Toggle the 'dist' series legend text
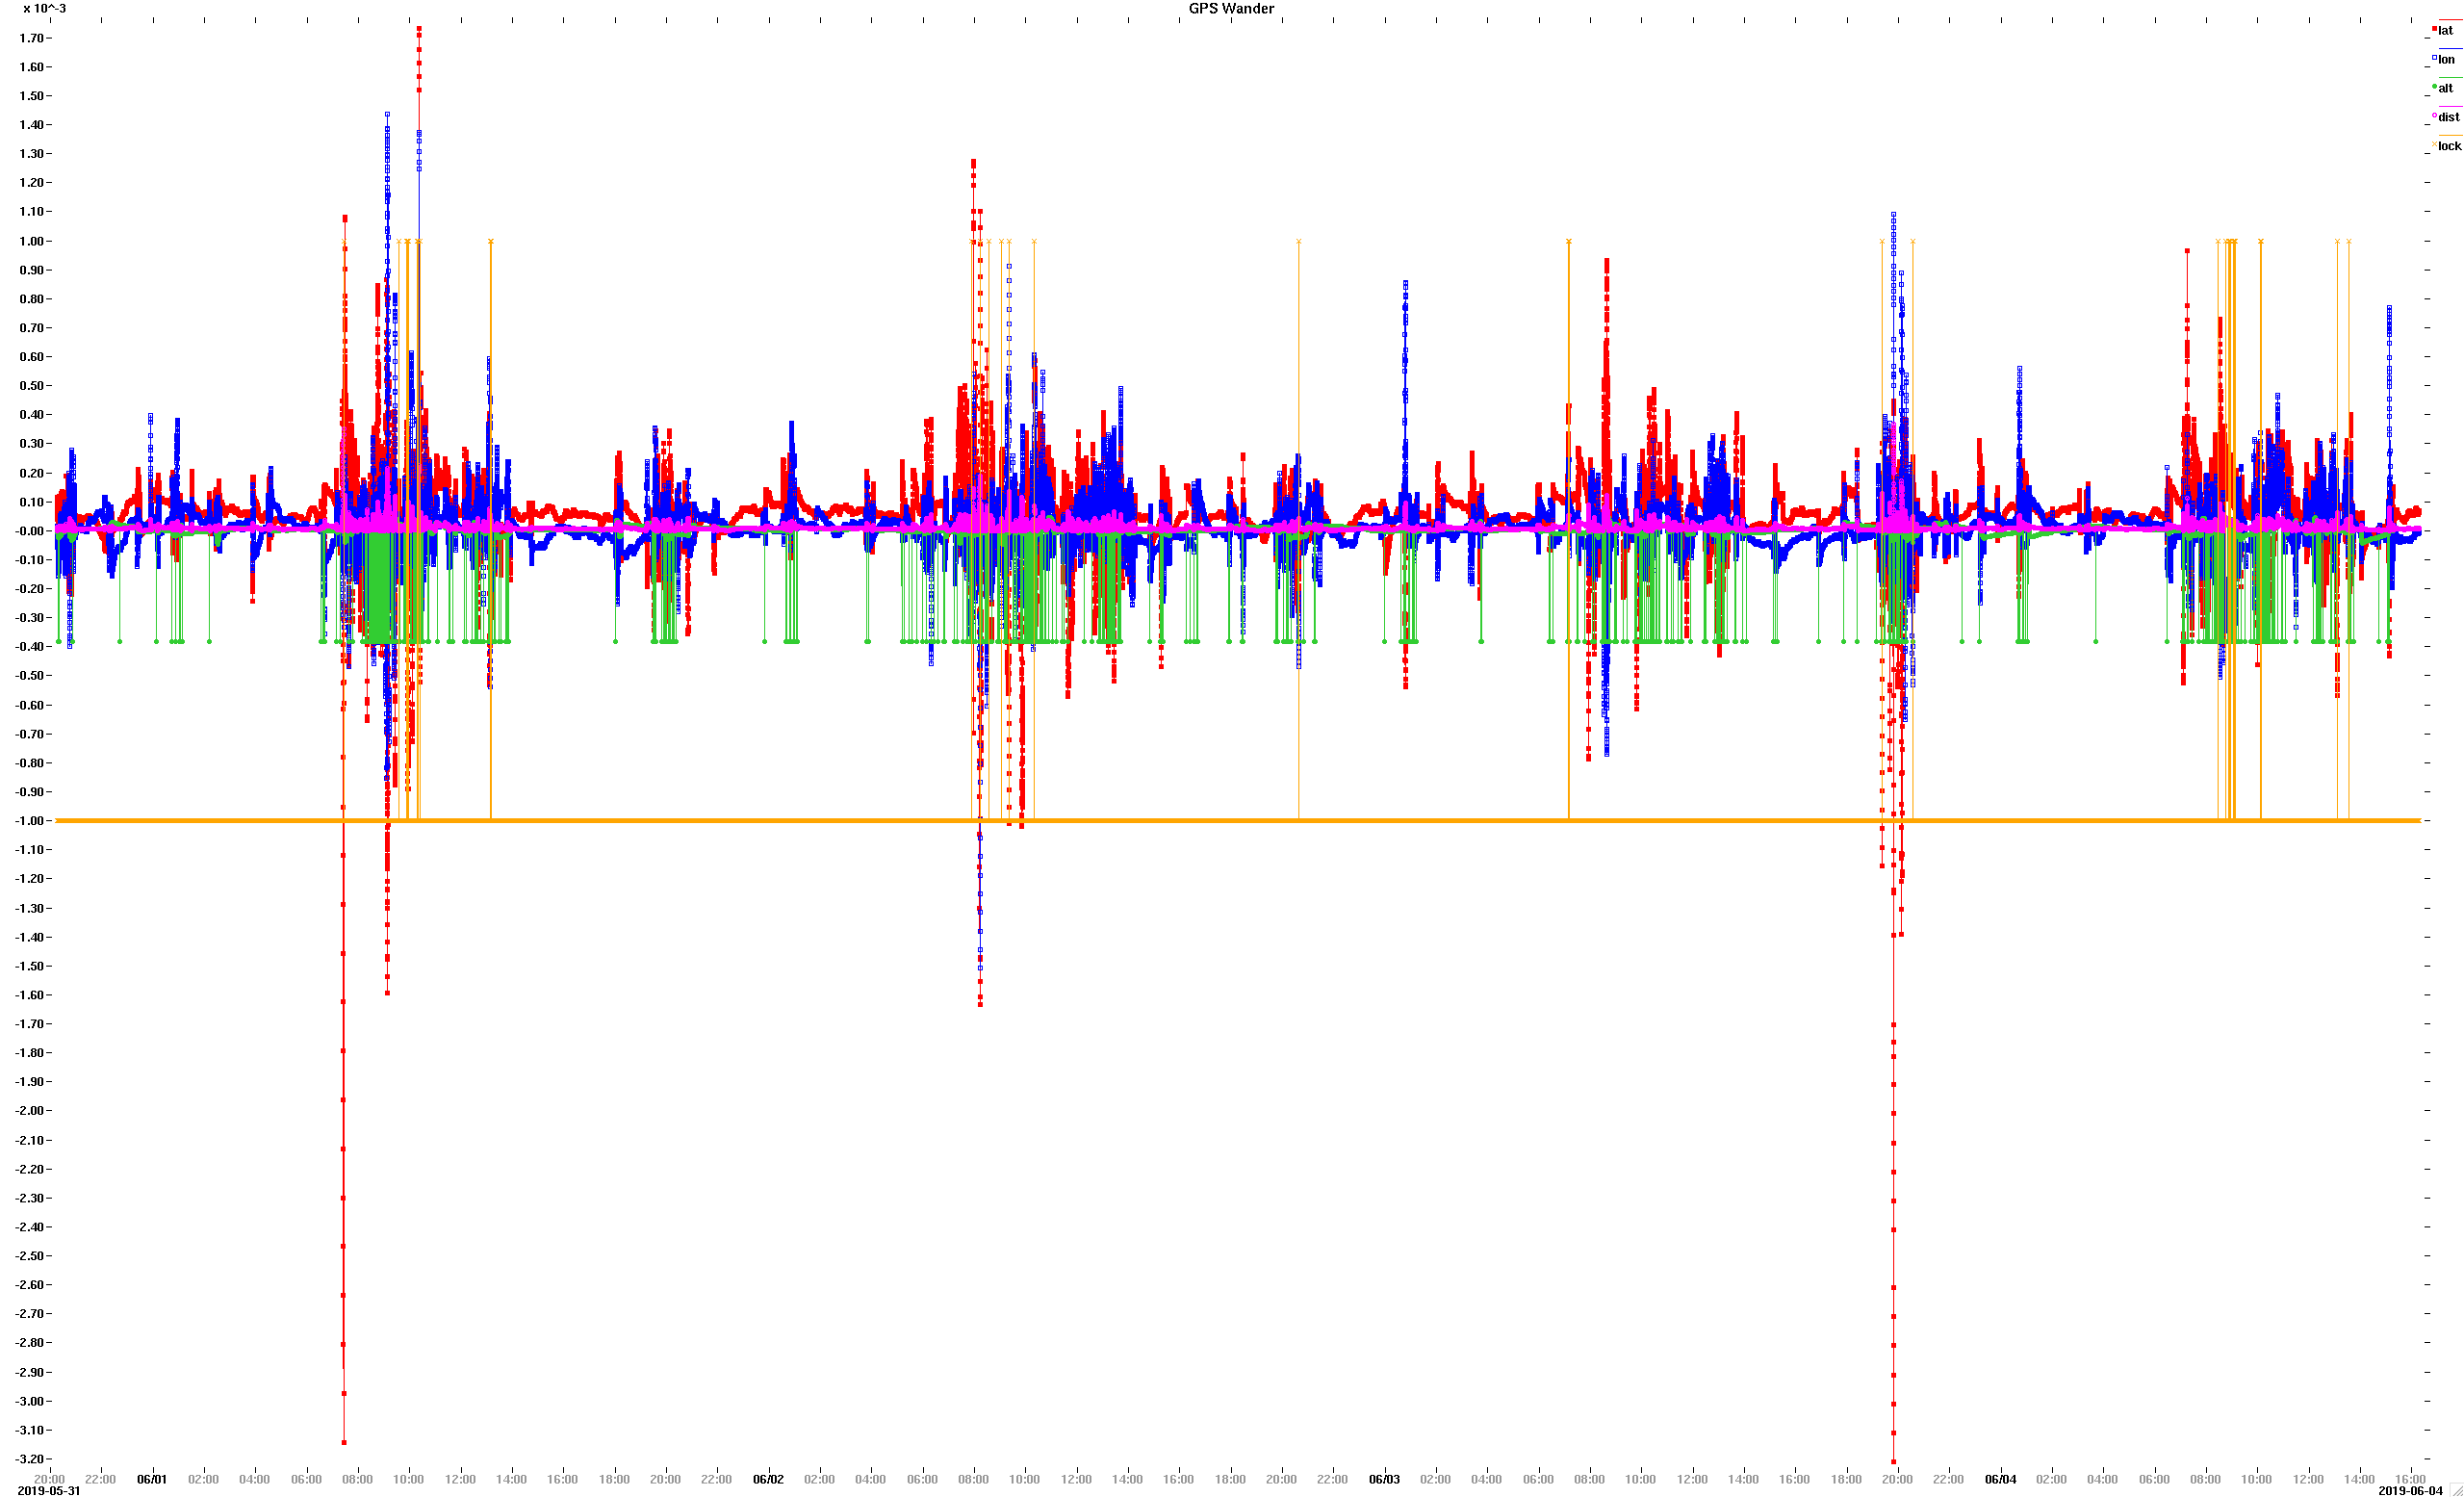2464x1497 pixels. point(2449,118)
